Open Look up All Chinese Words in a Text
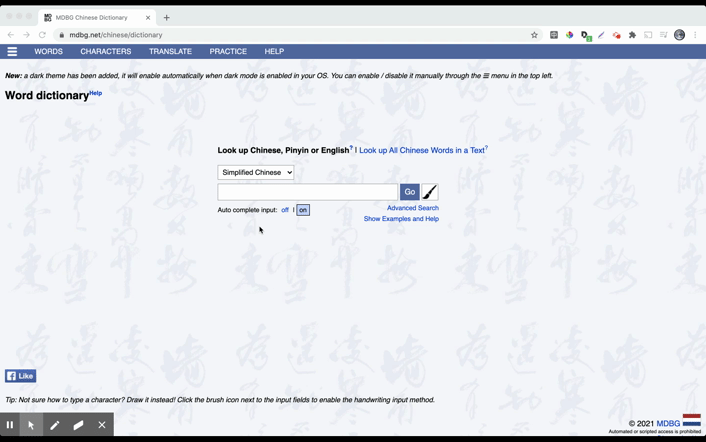This screenshot has width=706, height=442. (422, 150)
